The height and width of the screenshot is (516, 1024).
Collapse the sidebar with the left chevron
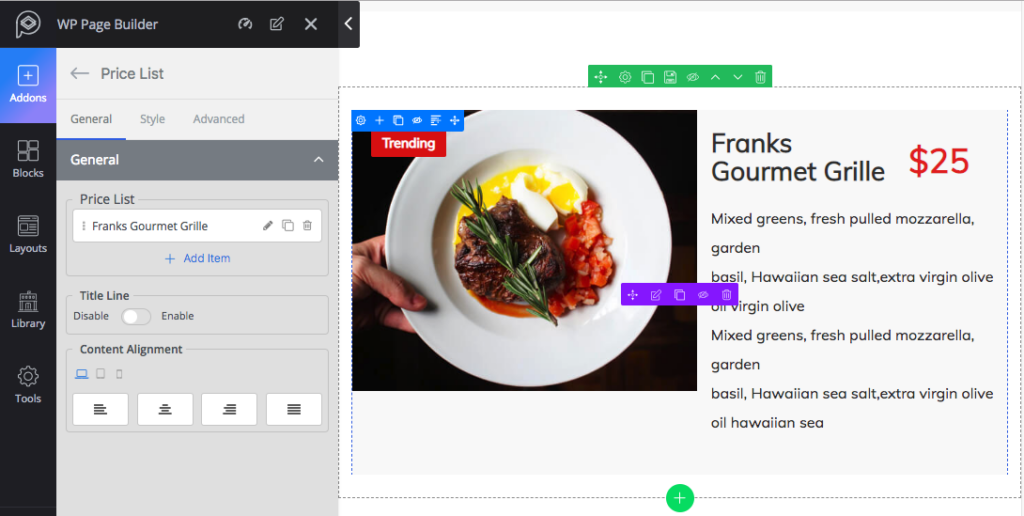pyautogui.click(x=349, y=24)
